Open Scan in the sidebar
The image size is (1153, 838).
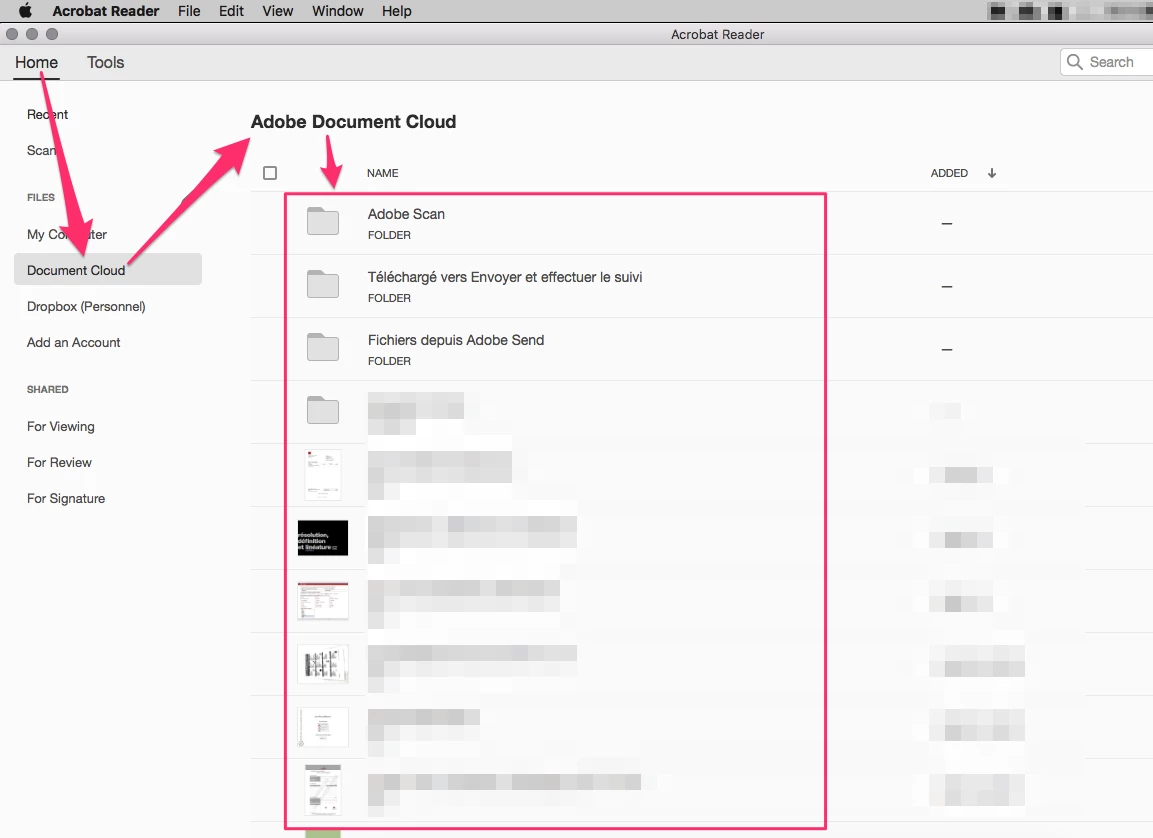[41, 150]
